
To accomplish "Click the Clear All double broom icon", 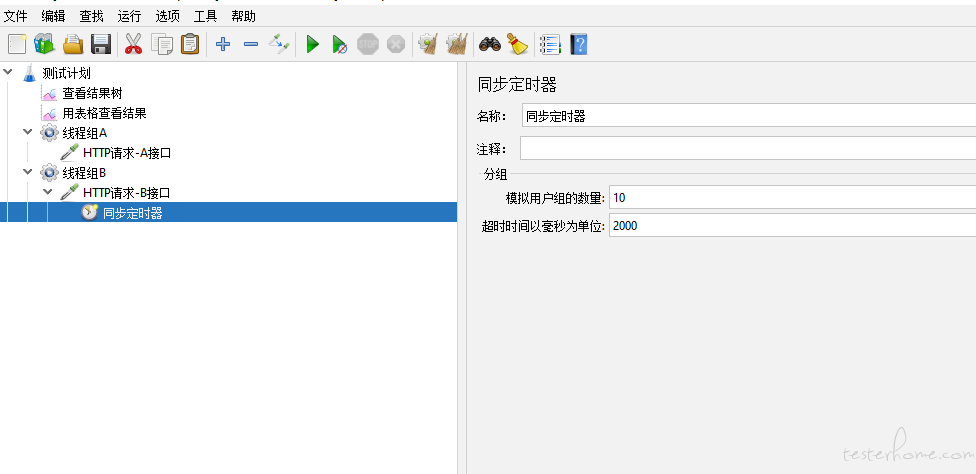I will click(x=456, y=44).
